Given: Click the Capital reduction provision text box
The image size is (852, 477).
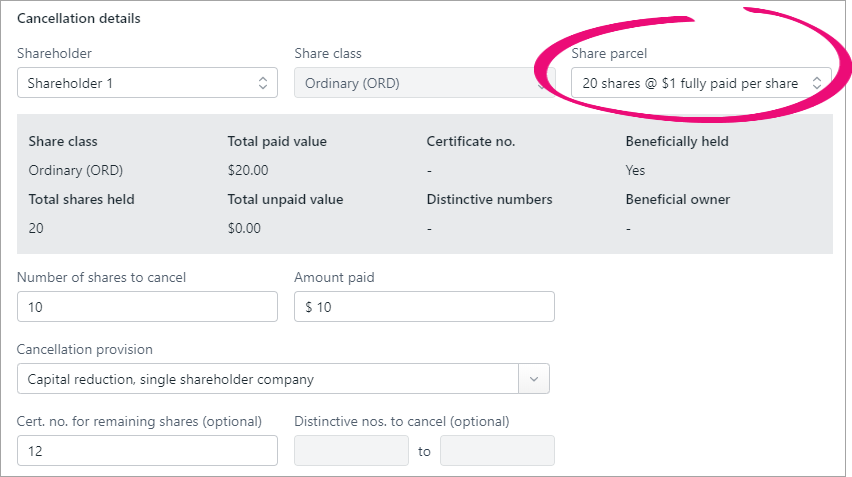Looking at the screenshot, I should pos(267,379).
